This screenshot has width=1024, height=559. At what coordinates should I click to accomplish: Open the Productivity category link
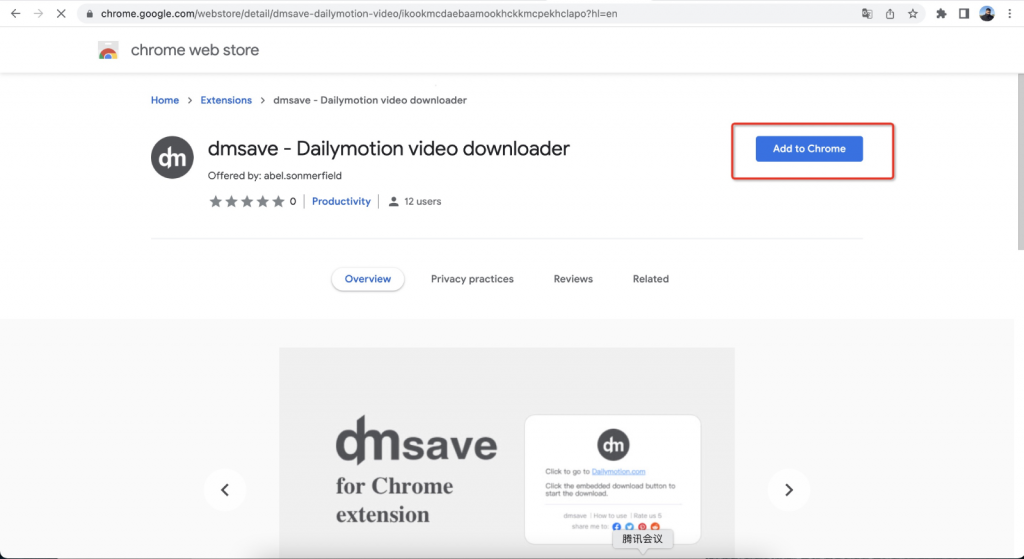point(341,201)
